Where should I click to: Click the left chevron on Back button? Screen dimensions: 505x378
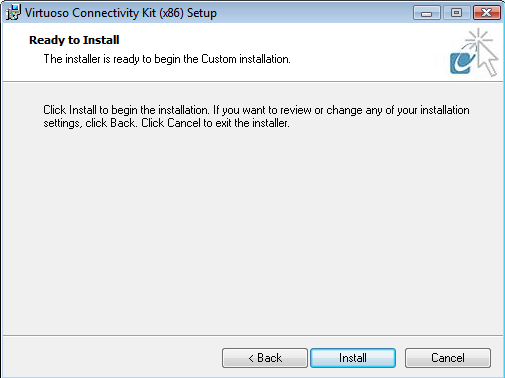pyautogui.click(x=251, y=358)
